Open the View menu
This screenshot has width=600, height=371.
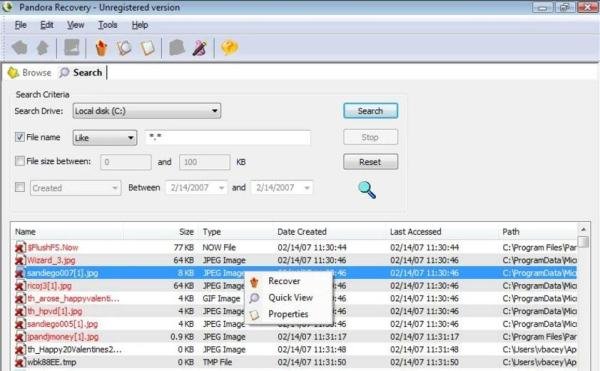[75, 25]
